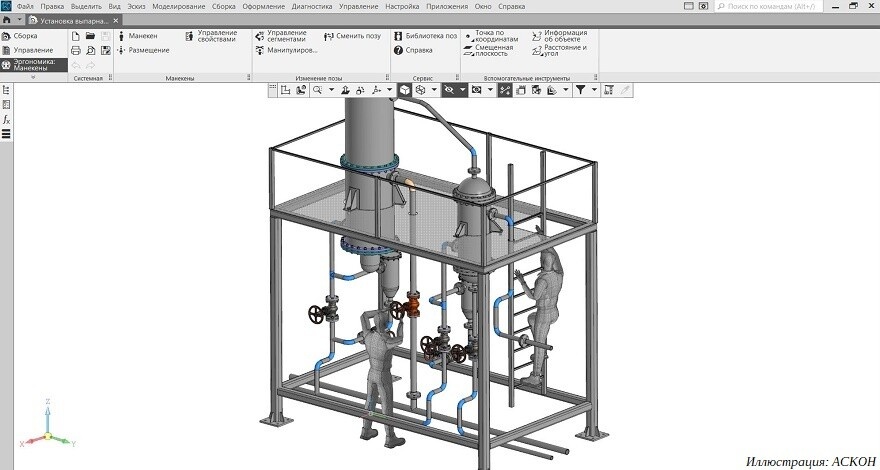This screenshot has width=880, height=470.
Task: Open the model tree panel icon
Action: 6,90
